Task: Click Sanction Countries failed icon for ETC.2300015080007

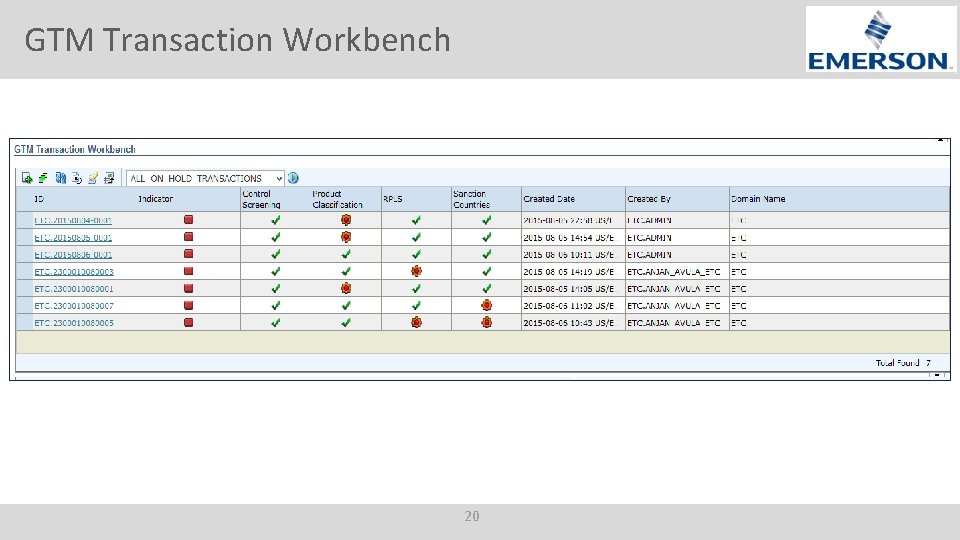Action: 487,305
